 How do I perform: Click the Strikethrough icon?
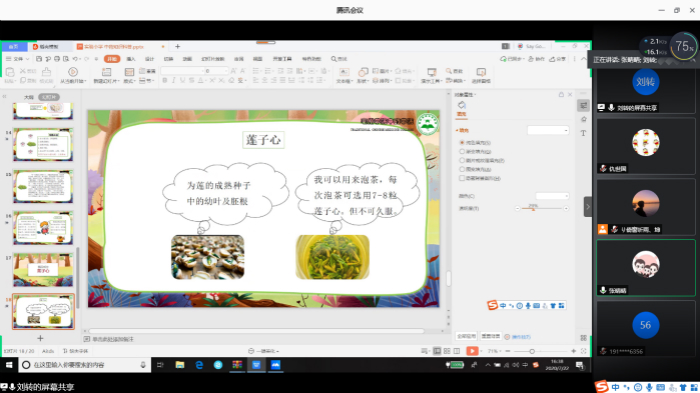coord(192,80)
